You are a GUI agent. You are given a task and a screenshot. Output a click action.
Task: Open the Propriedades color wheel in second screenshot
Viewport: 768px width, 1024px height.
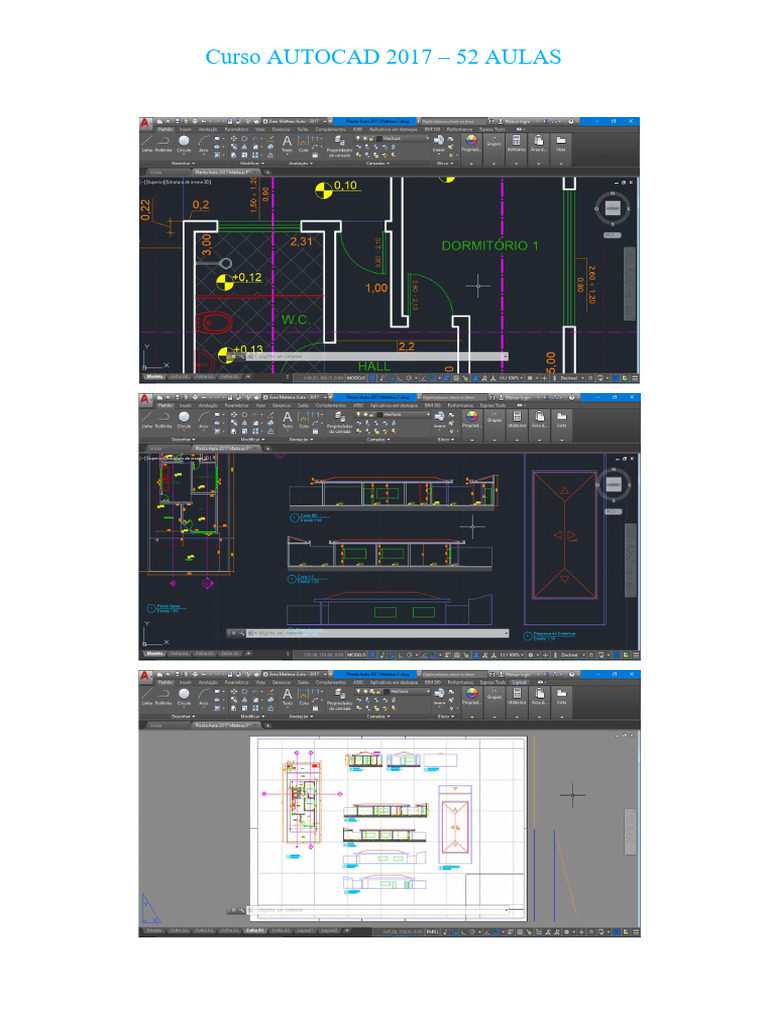472,419
